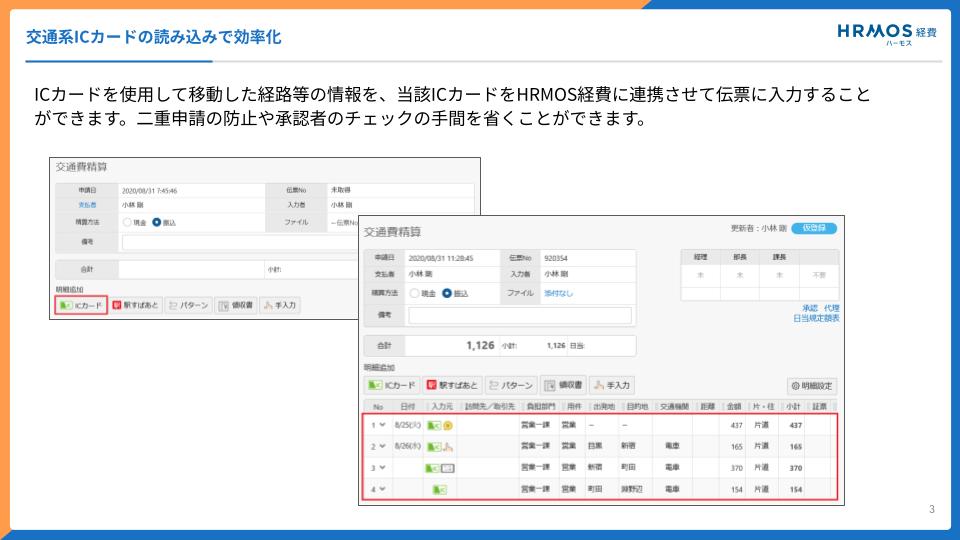
Task: Click 165 amount in row 2
Action: [x=737, y=447]
